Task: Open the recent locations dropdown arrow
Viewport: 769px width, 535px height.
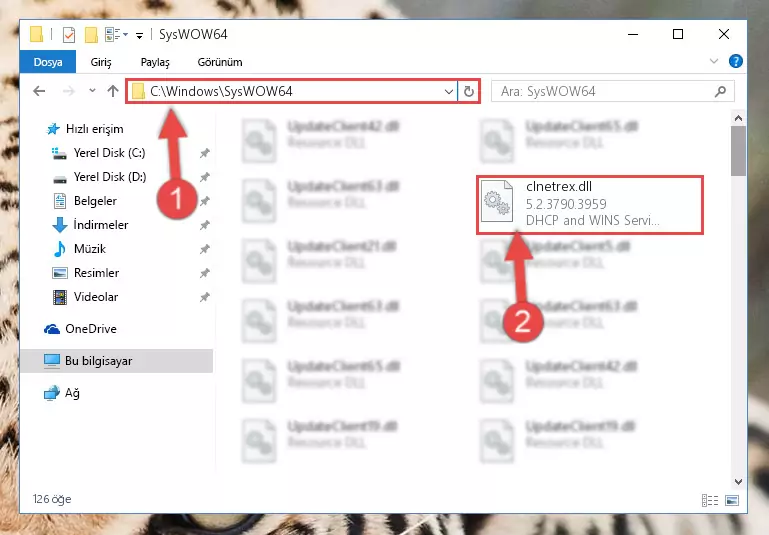Action: click(x=92, y=91)
